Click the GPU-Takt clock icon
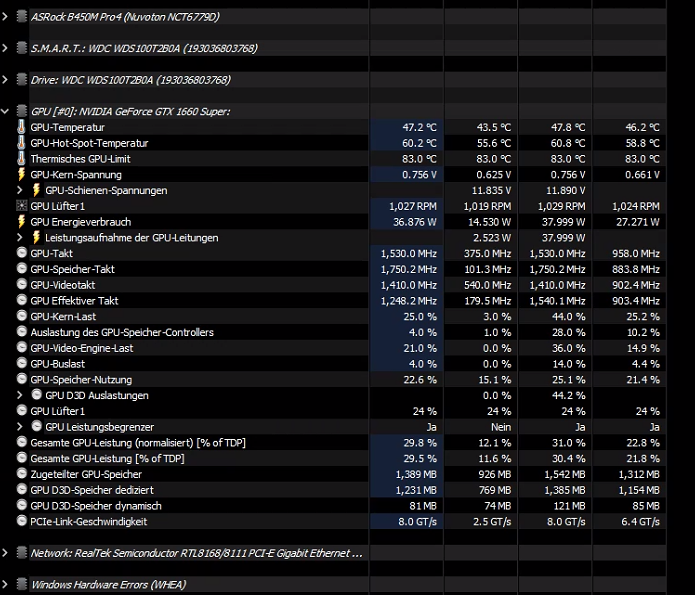 pos(21,253)
